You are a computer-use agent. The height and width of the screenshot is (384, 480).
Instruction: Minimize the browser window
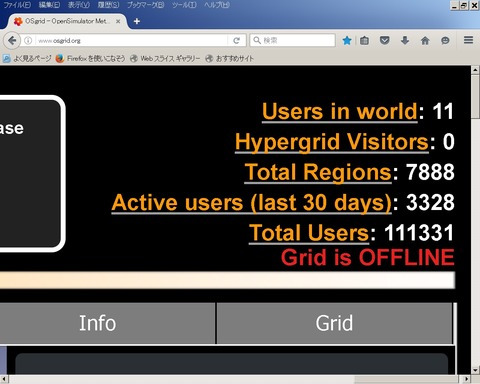click(455, 6)
